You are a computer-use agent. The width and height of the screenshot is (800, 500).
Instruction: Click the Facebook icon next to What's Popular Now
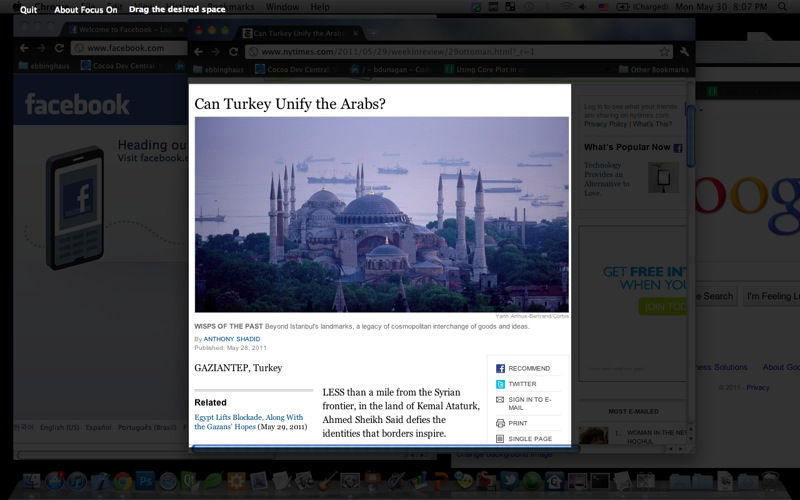678,148
